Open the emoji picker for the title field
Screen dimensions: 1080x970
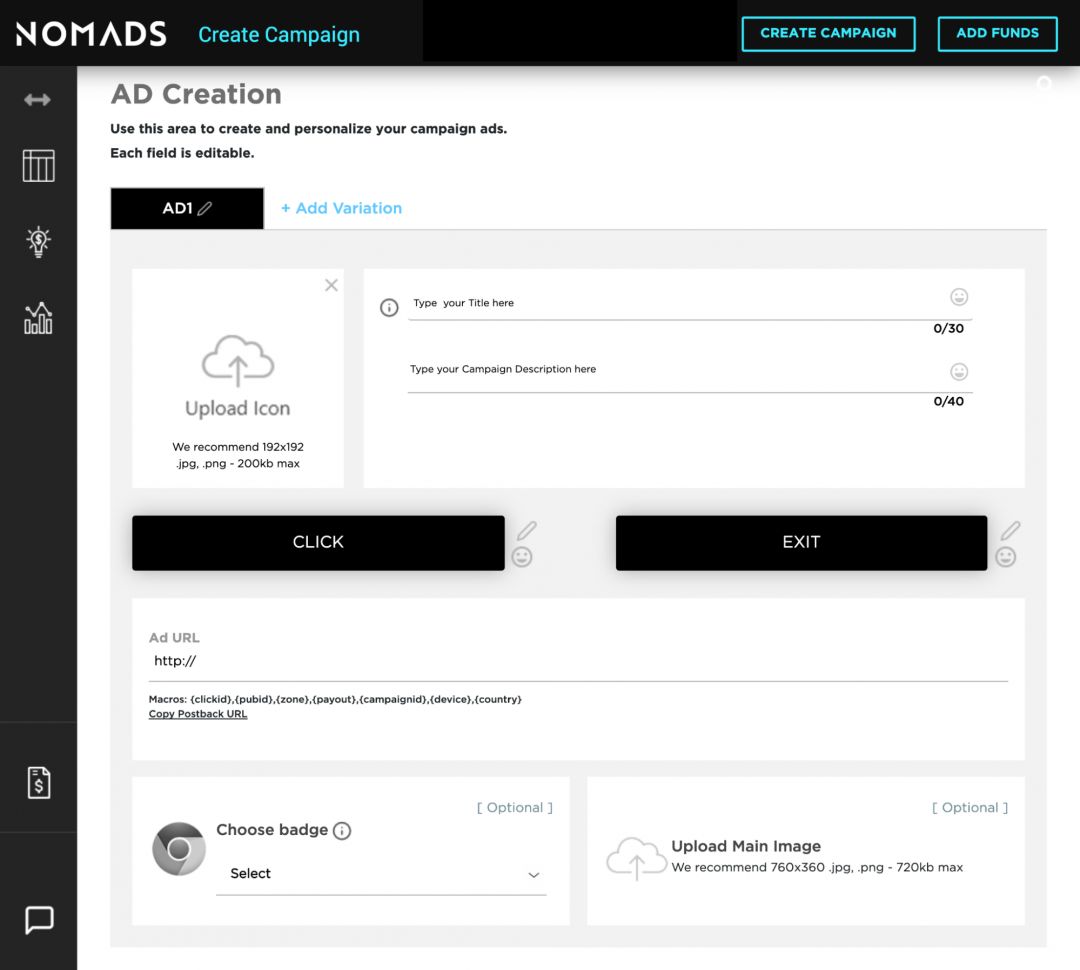[x=959, y=297]
